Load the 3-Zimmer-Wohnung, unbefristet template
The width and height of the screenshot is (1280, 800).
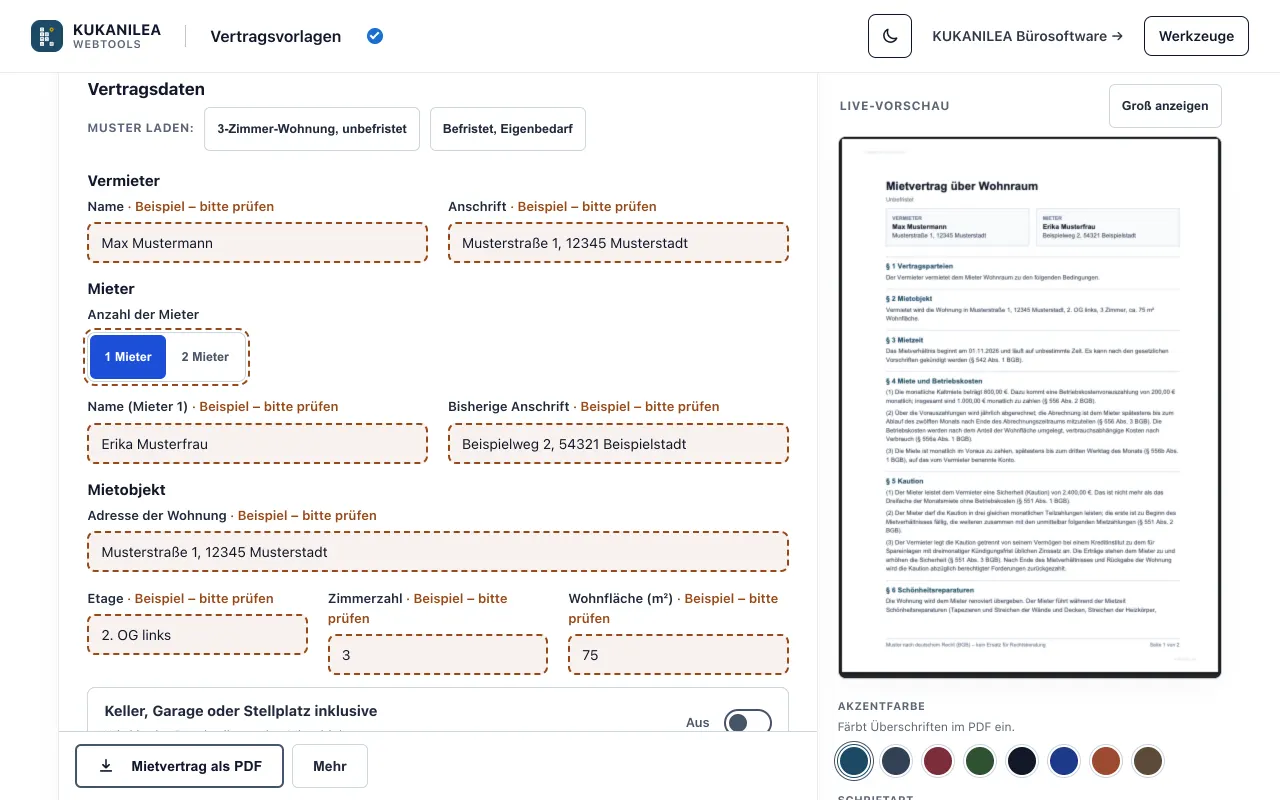click(312, 129)
